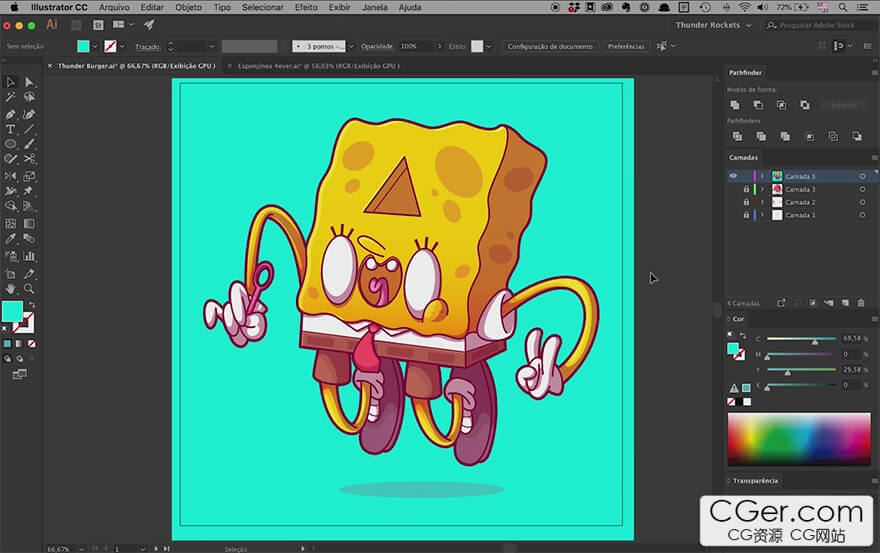The width and height of the screenshot is (880, 553).
Task: Select the Gradient tool
Action: click(x=29, y=223)
